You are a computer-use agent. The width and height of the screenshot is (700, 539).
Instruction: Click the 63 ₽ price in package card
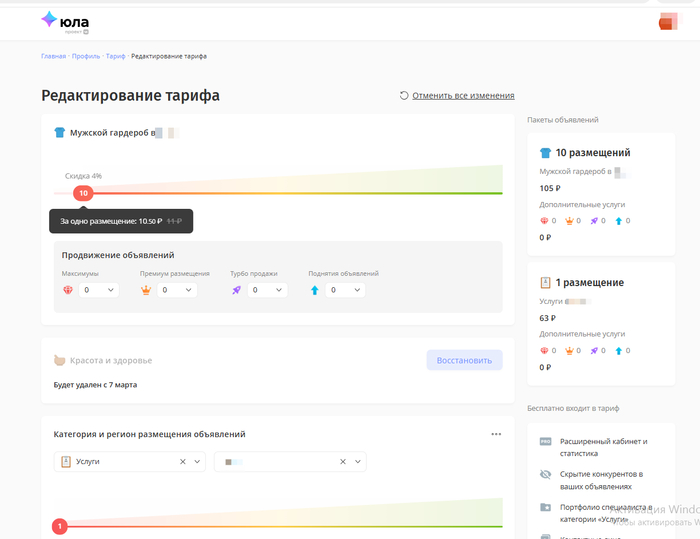pyautogui.click(x=548, y=318)
